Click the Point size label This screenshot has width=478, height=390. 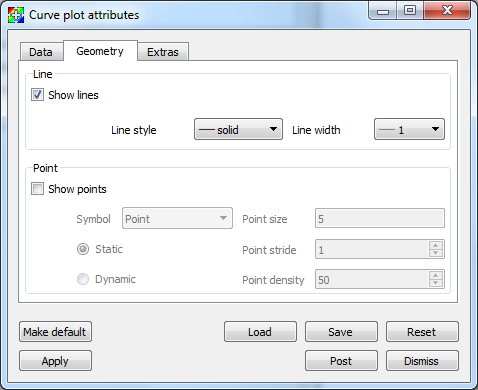[265, 219]
